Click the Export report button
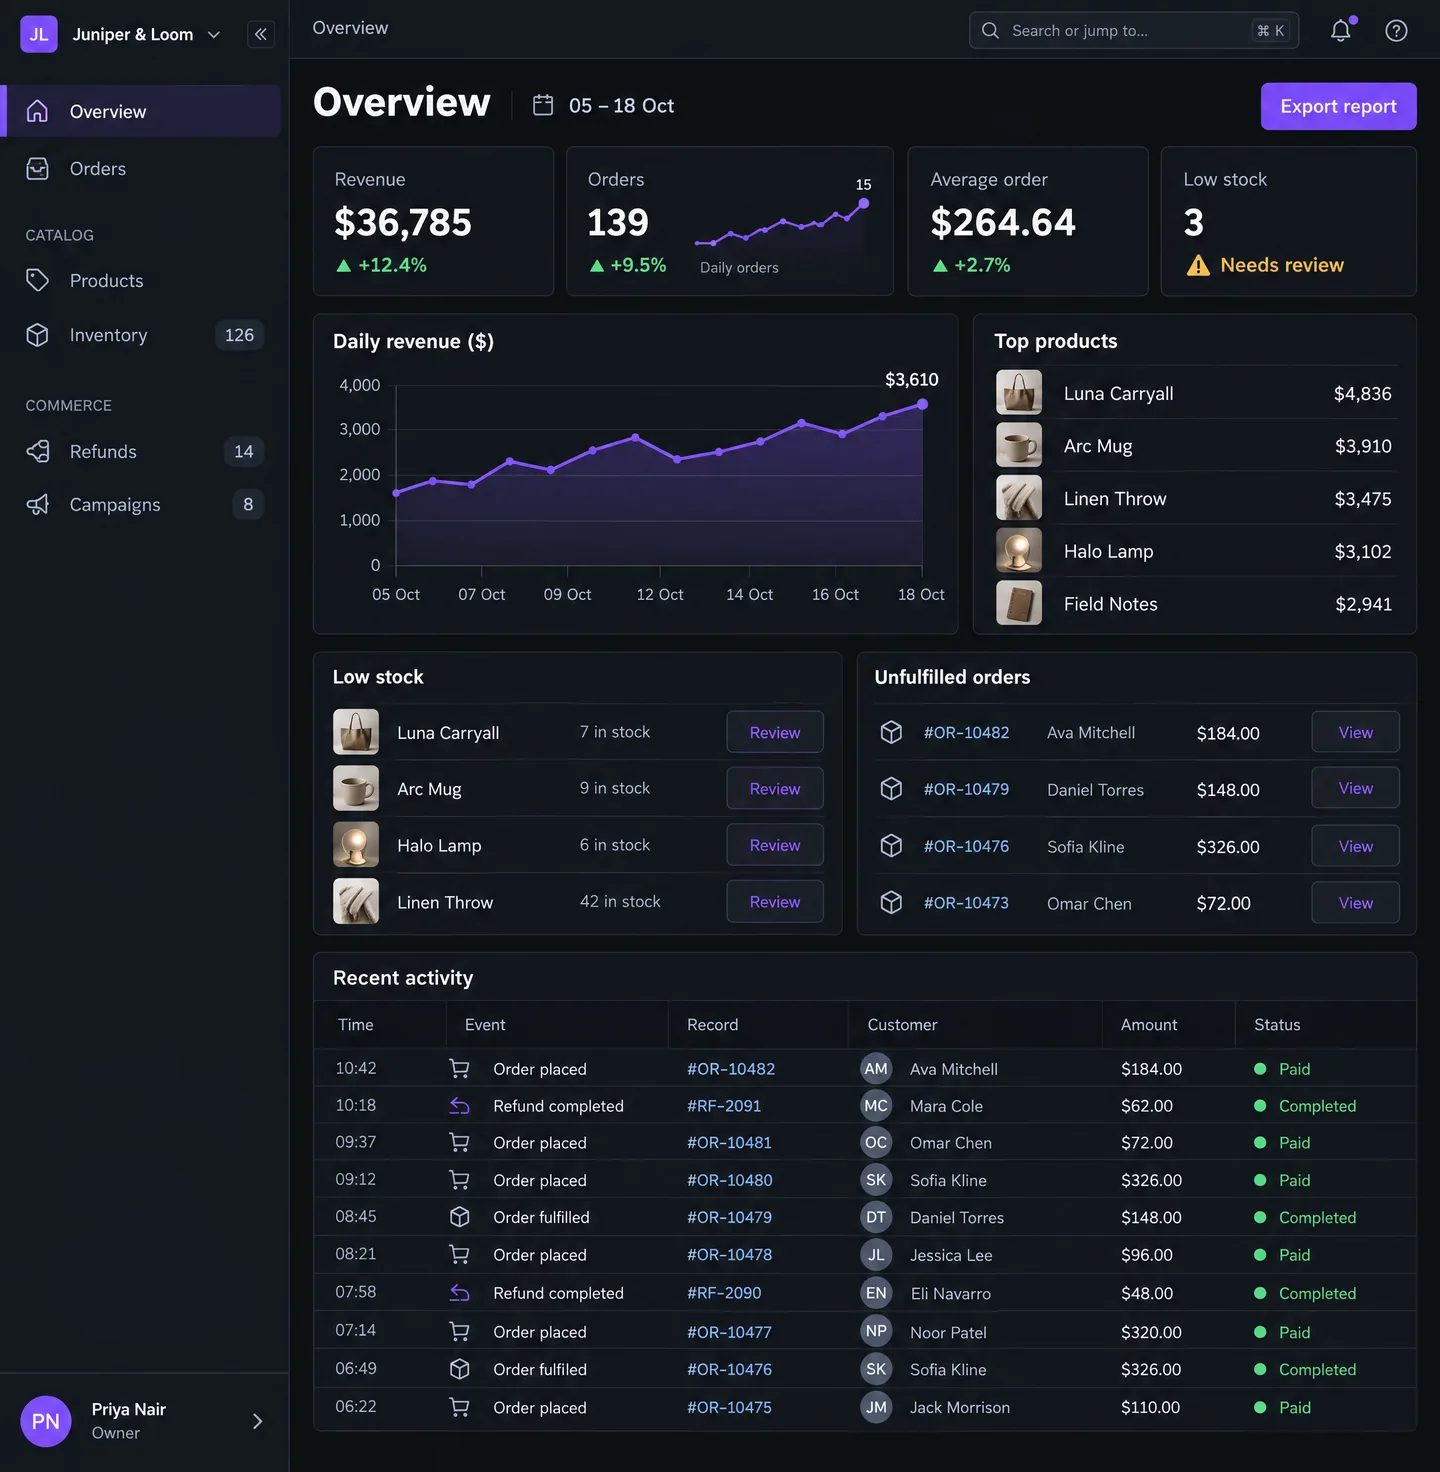Image resolution: width=1440 pixels, height=1472 pixels. 1338,106
